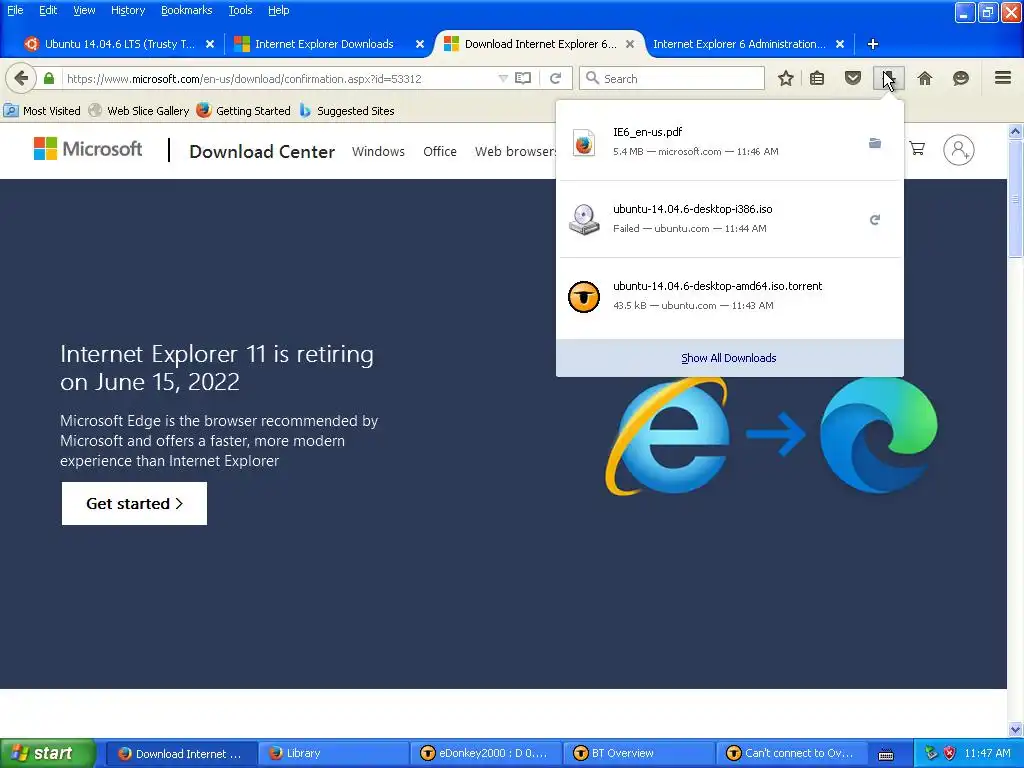Viewport: 1024px width, 768px height.
Task: Click the scrollbar up arrow
Action: click(x=1015, y=131)
